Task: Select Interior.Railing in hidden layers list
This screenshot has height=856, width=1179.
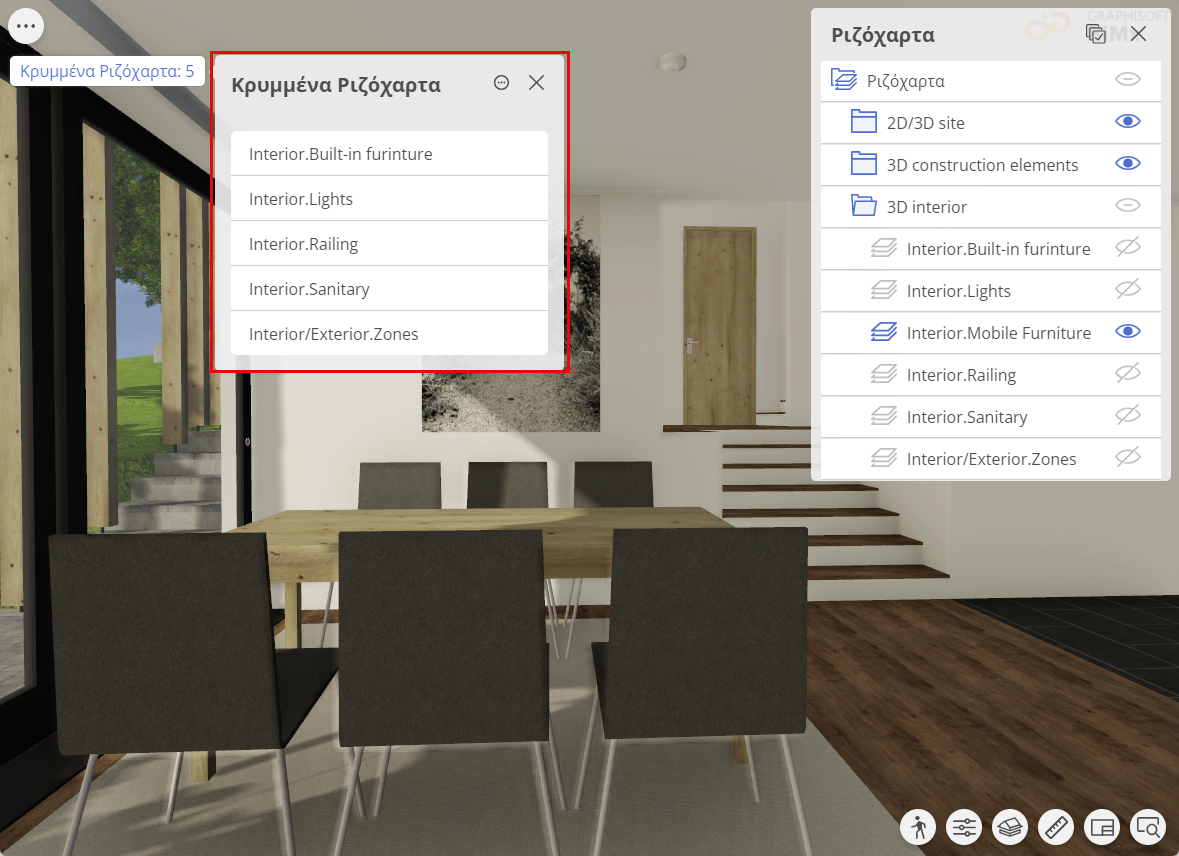Action: pyautogui.click(x=389, y=244)
